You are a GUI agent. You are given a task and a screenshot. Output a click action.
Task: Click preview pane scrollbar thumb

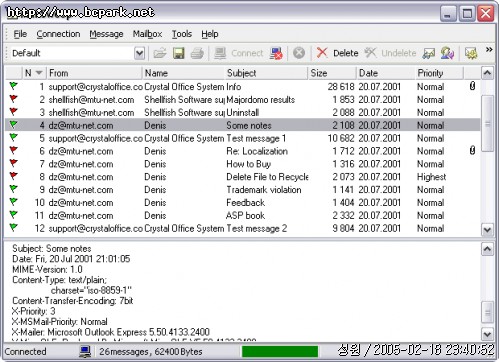click(x=487, y=313)
